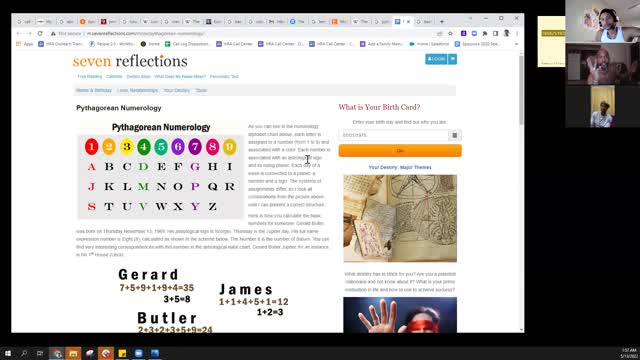This screenshot has width=640, height=360.
Task: Open the Windows Start menu
Action: pos(8,353)
